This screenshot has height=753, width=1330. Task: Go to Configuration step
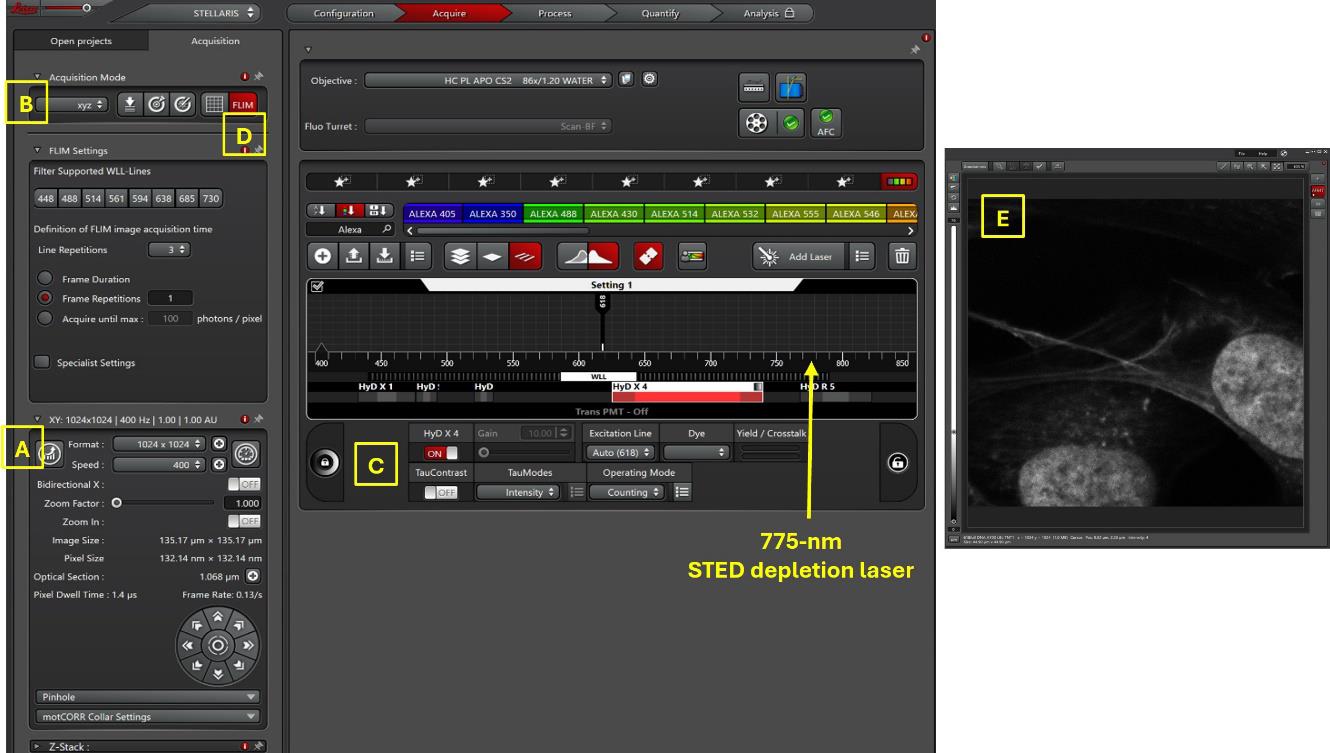(343, 13)
